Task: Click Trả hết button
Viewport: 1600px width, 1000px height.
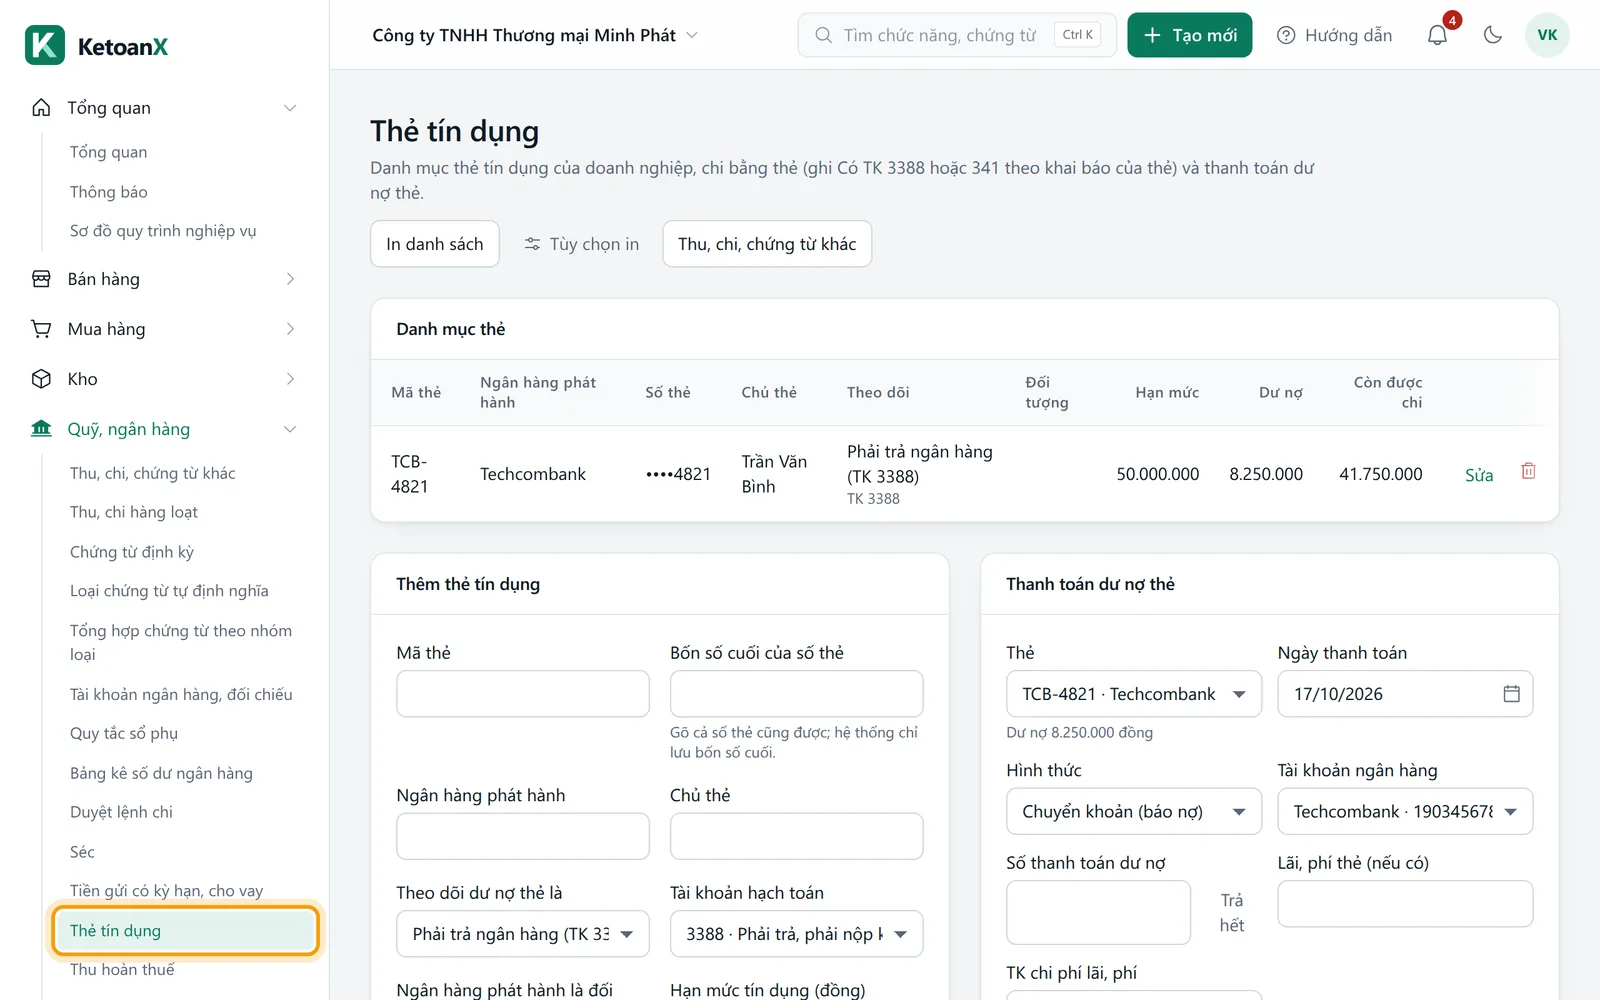Action: (x=1232, y=913)
